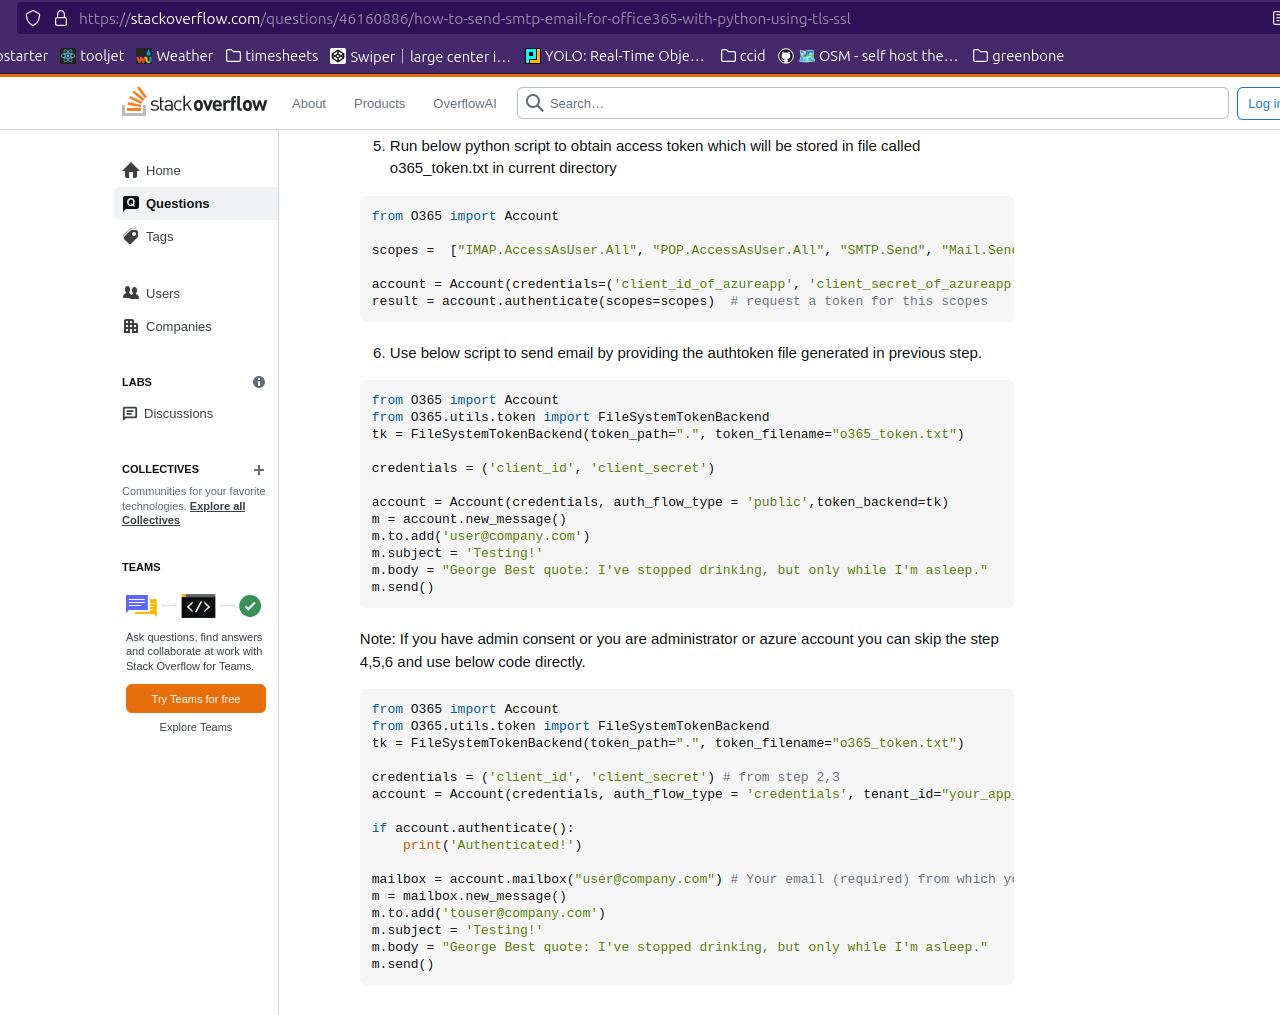Follow the Explore Teams link

click(196, 727)
